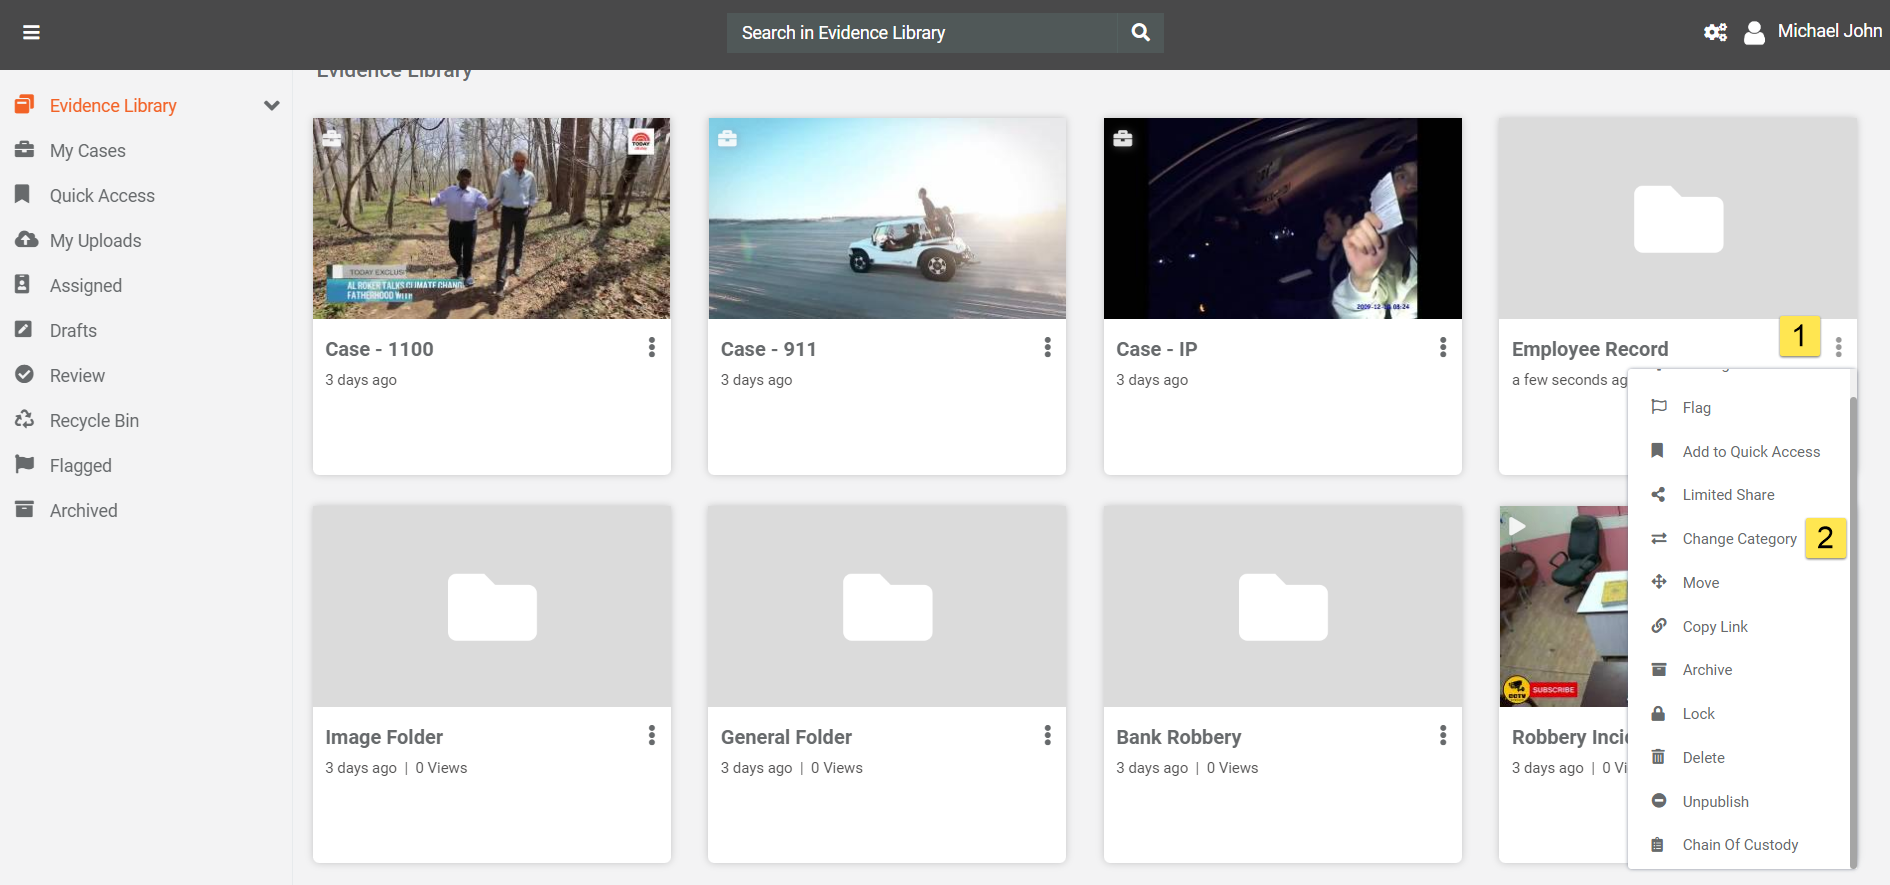Open My Uploads in the sidebar
The width and height of the screenshot is (1890, 885).
click(x=95, y=241)
